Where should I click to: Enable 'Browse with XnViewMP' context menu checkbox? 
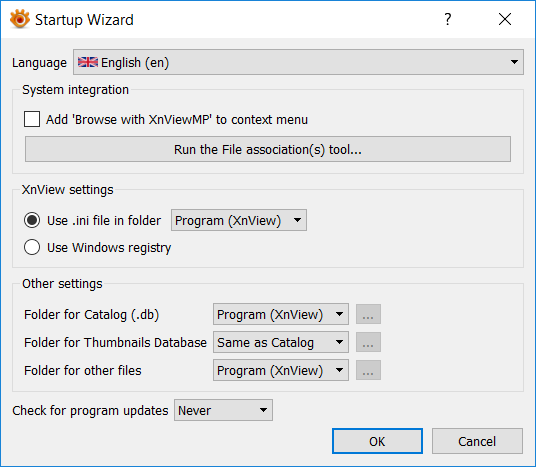pos(32,119)
